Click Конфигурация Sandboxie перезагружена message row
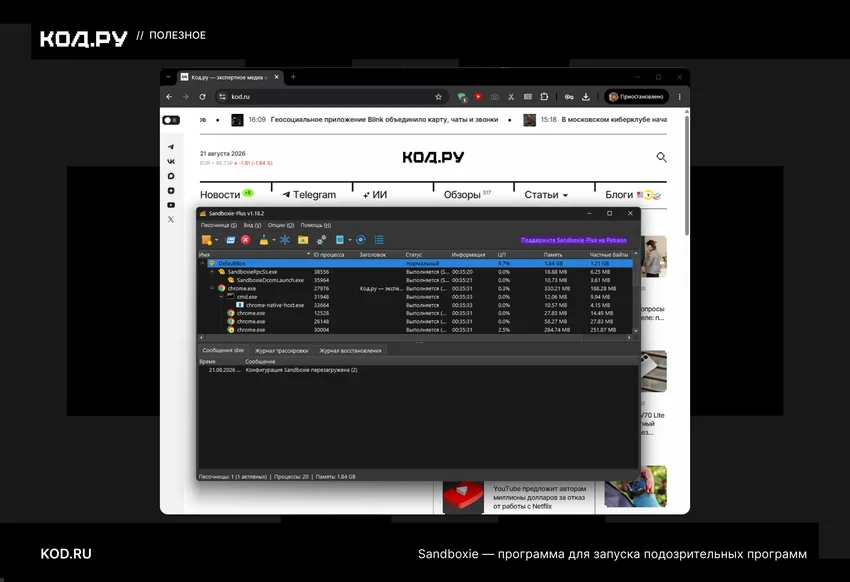The image size is (850, 582). click(x=417, y=370)
